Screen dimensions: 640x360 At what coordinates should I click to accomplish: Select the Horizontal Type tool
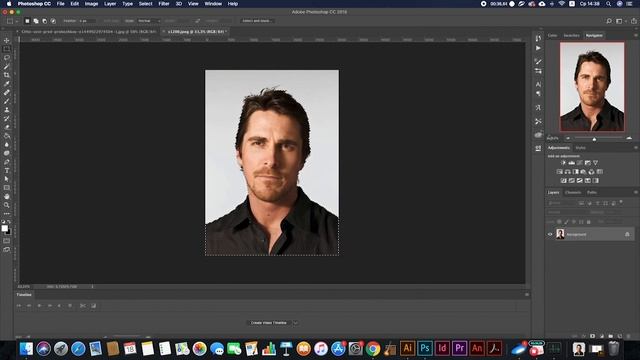[x=7, y=171]
